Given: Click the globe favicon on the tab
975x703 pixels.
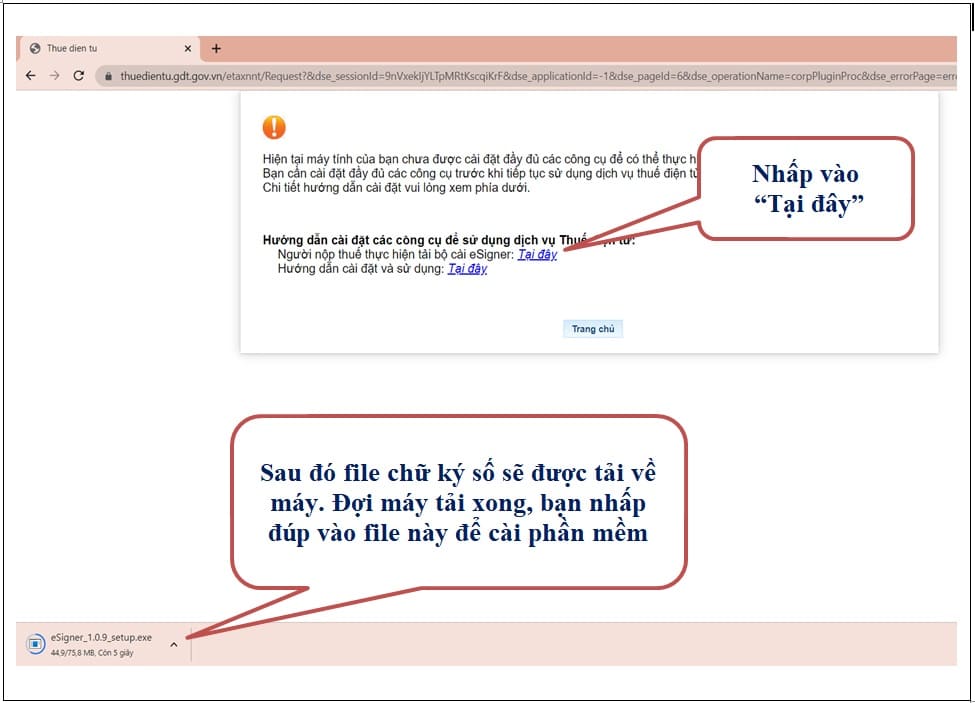Looking at the screenshot, I should tap(35, 49).
